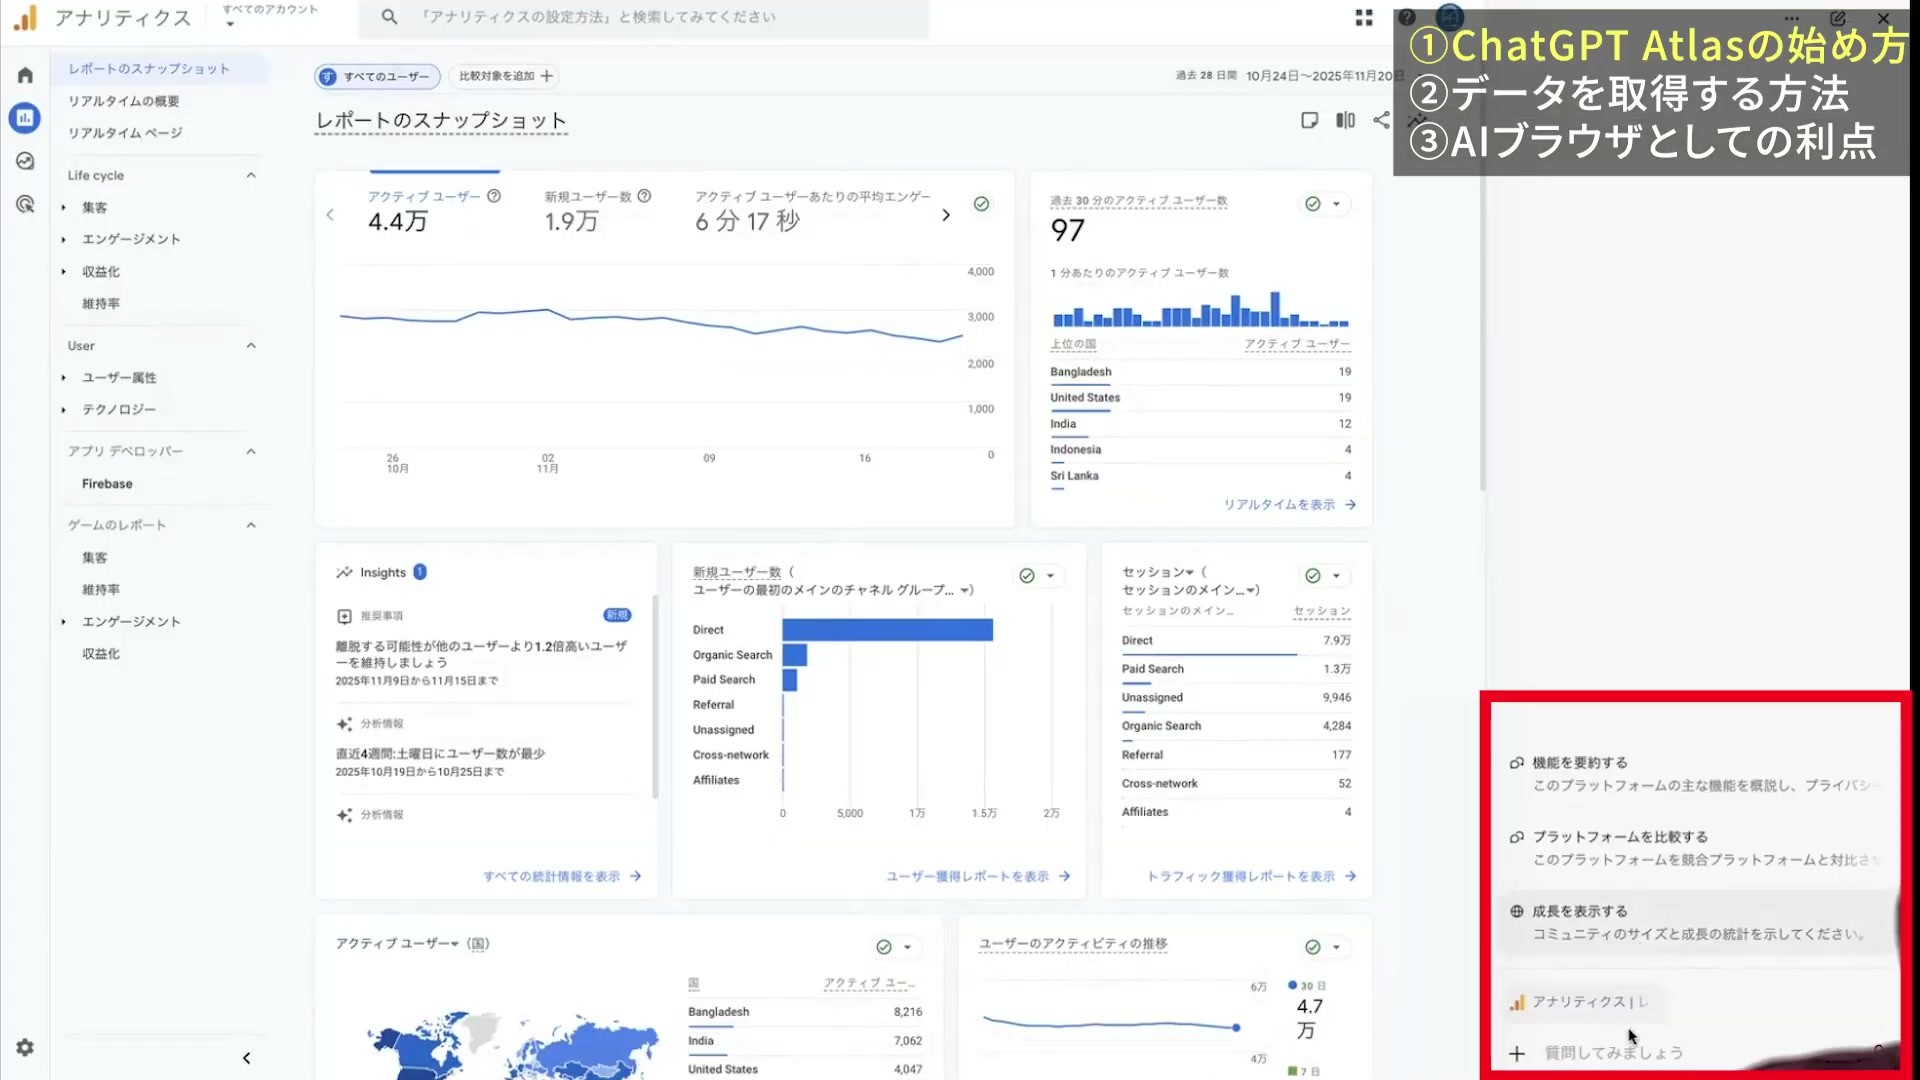1920x1080 pixels.
Task: Click help icon next to アクティブ ユーザー
Action: tap(494, 196)
